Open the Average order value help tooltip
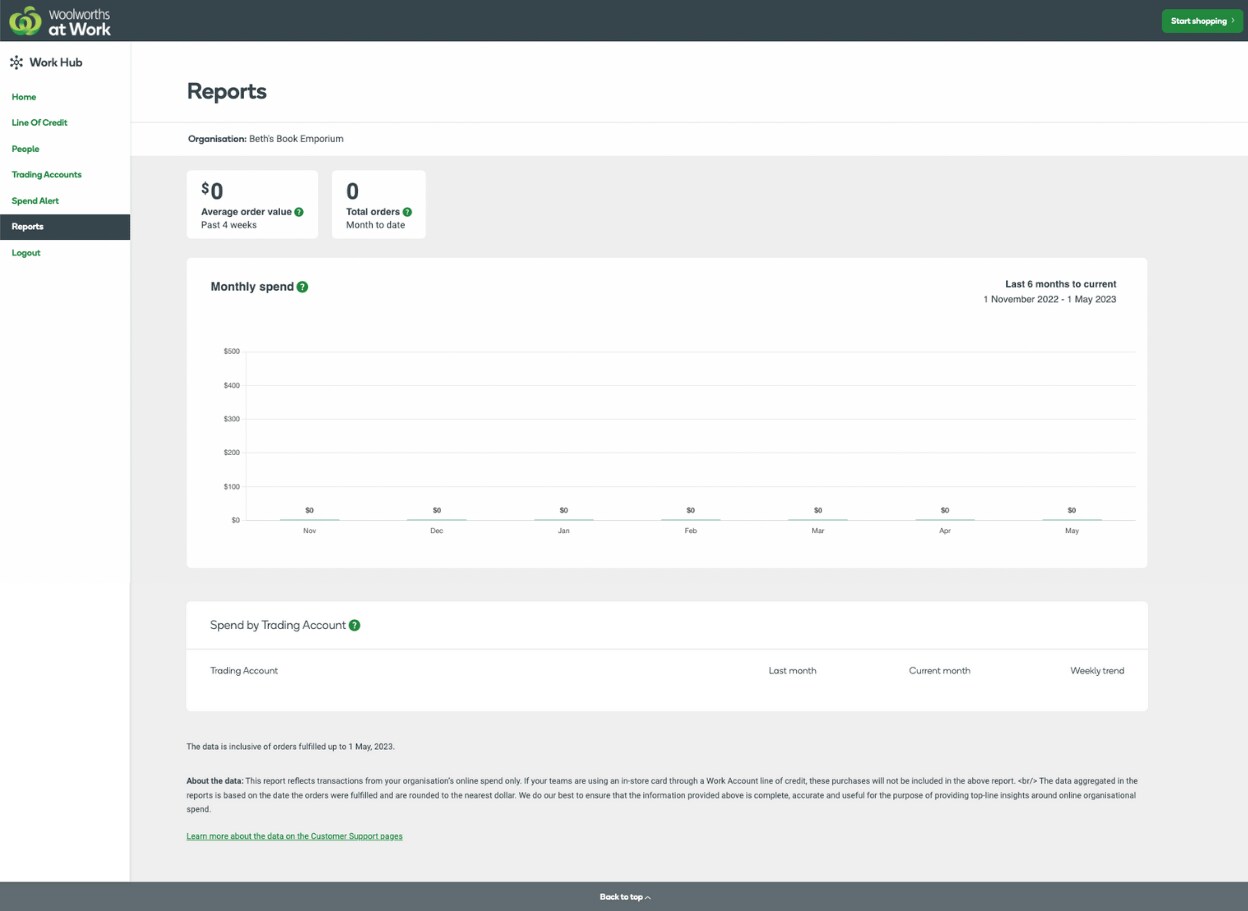 coord(298,211)
